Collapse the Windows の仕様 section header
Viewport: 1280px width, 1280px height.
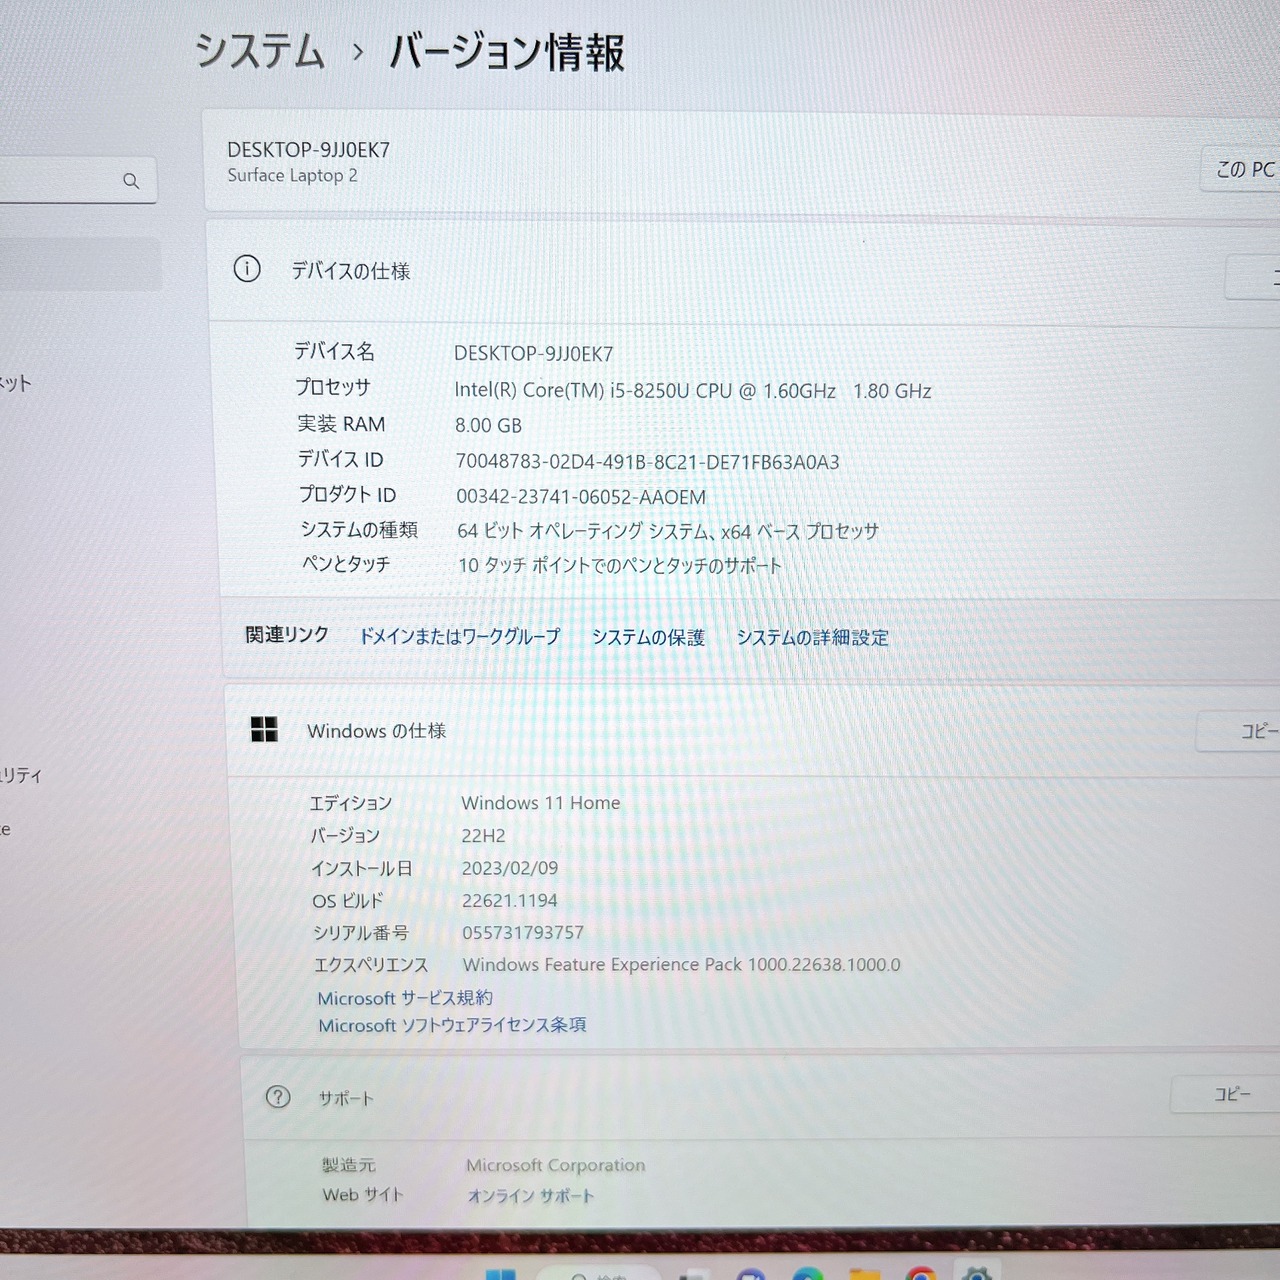[x=752, y=731]
